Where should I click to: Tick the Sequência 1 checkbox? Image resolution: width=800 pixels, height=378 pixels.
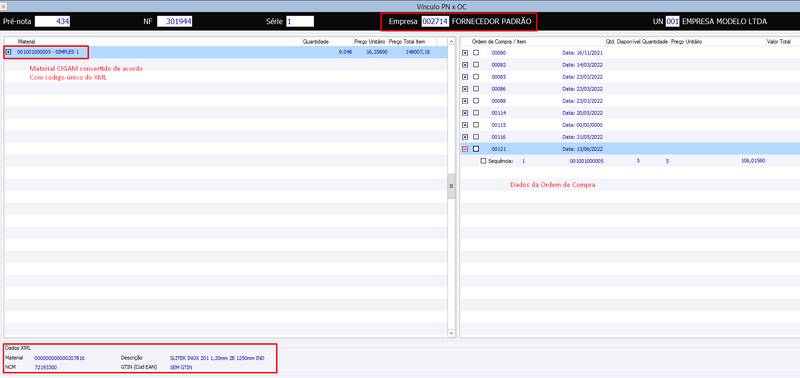[x=484, y=161]
